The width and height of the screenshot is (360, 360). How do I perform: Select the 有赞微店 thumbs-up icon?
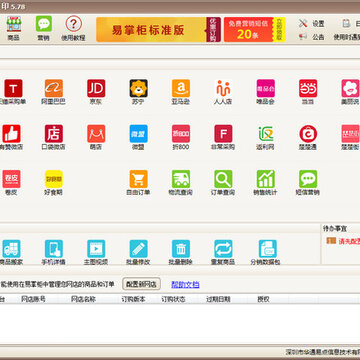[x=11, y=134]
